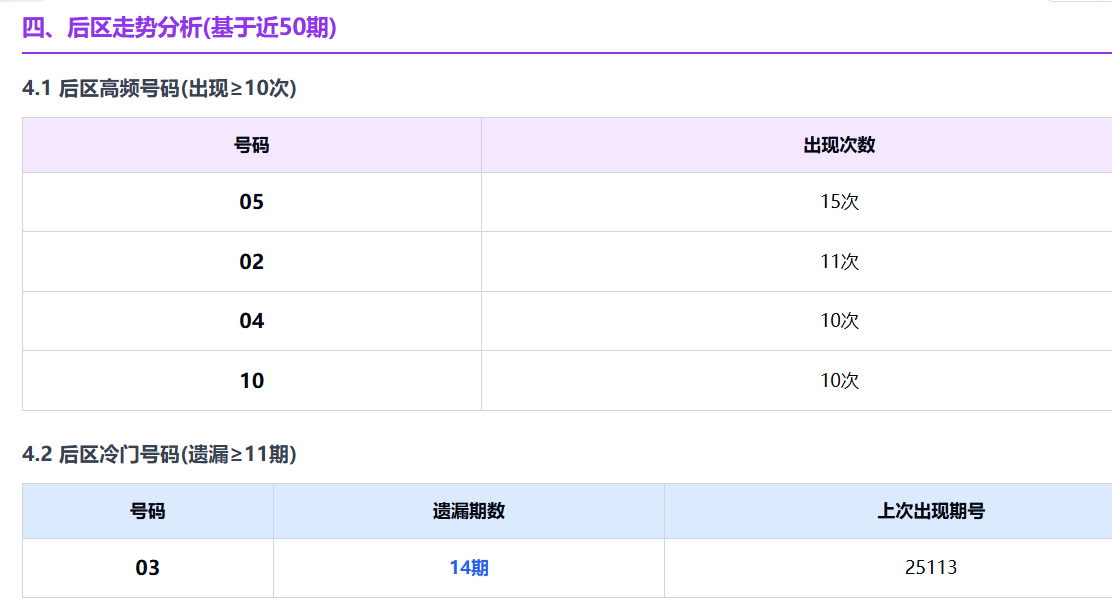Click the section heading 四、后区走势分析

[179, 28]
